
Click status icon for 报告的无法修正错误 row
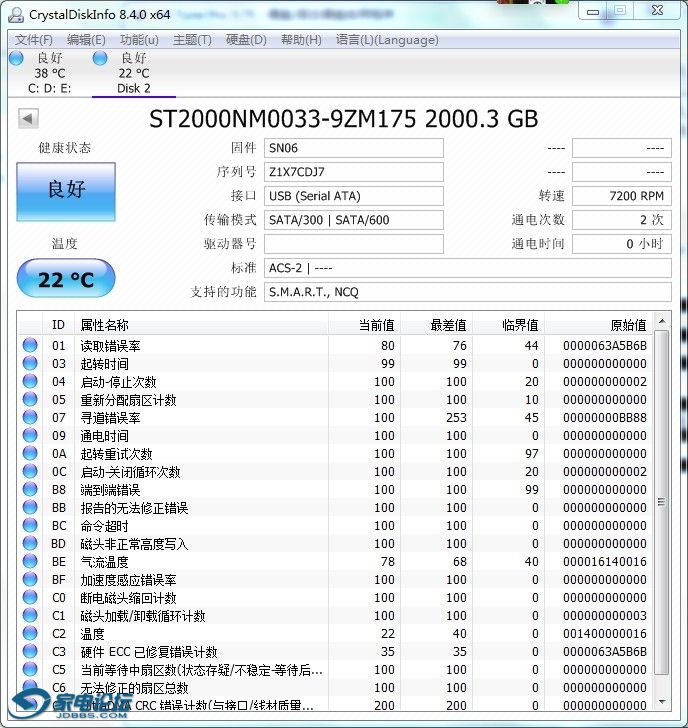30,507
